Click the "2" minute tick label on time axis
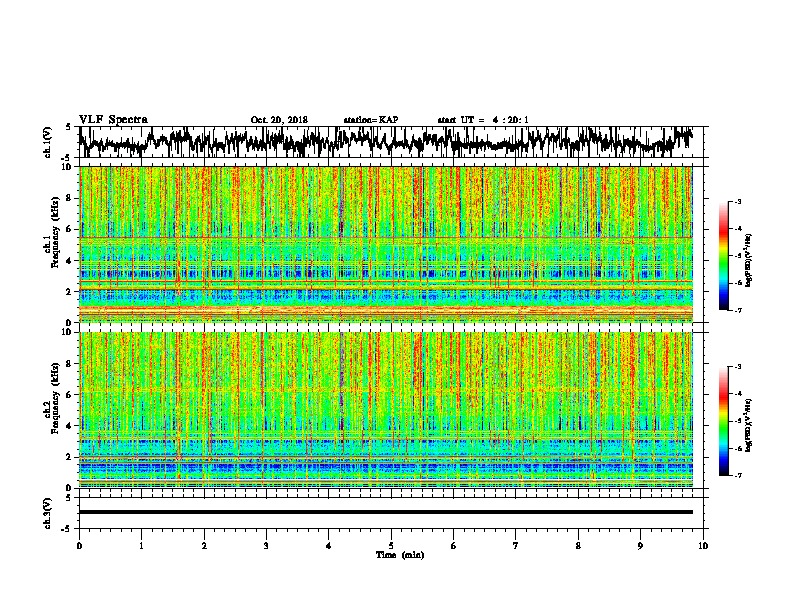This screenshot has width=792, height=612. [x=204, y=546]
